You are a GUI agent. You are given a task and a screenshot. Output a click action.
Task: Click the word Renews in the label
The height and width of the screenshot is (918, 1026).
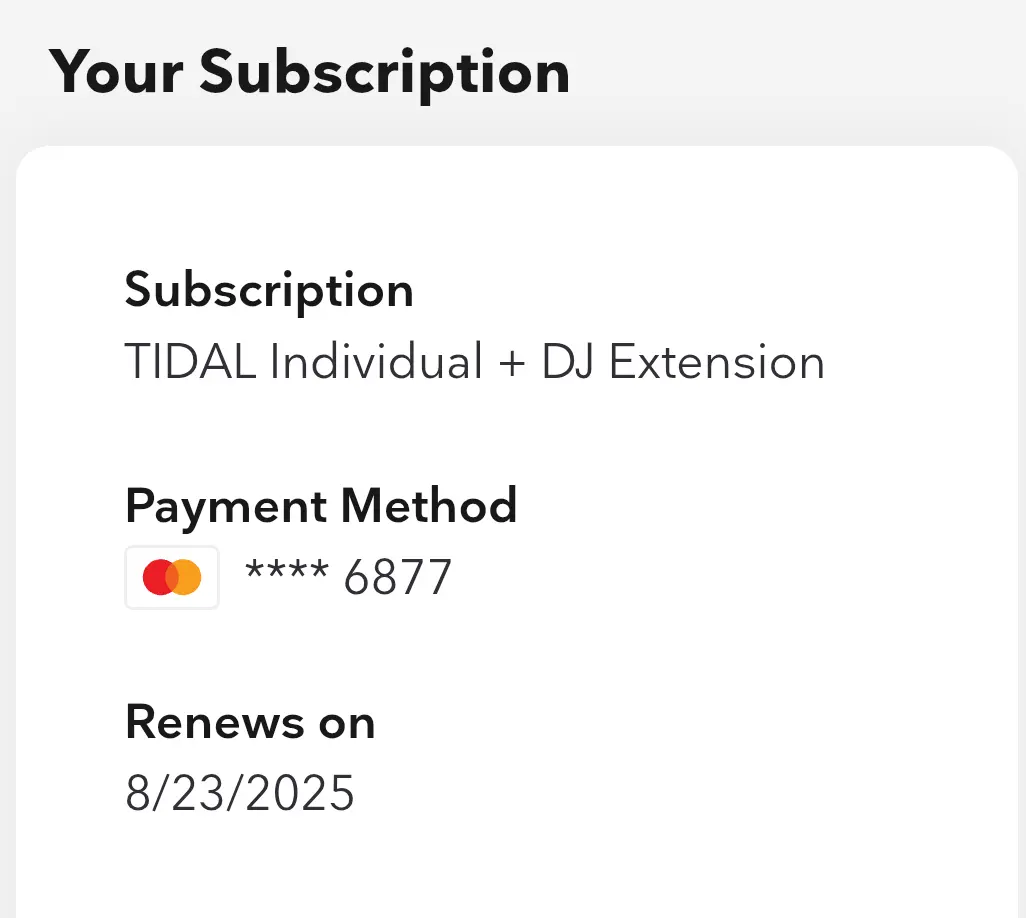215,722
